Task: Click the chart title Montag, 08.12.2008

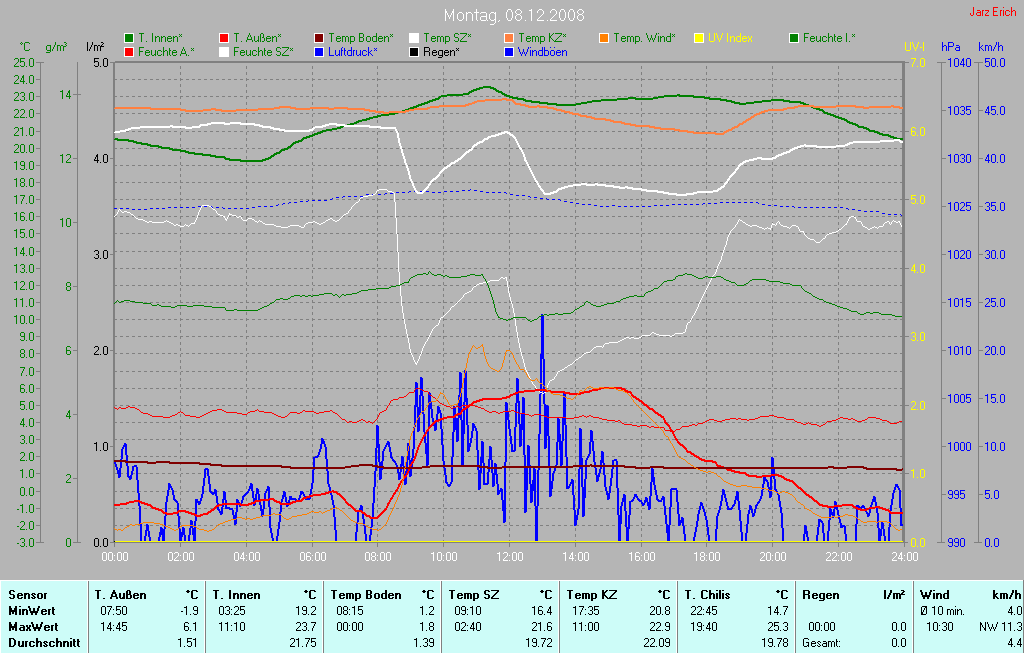Action: pos(514,14)
